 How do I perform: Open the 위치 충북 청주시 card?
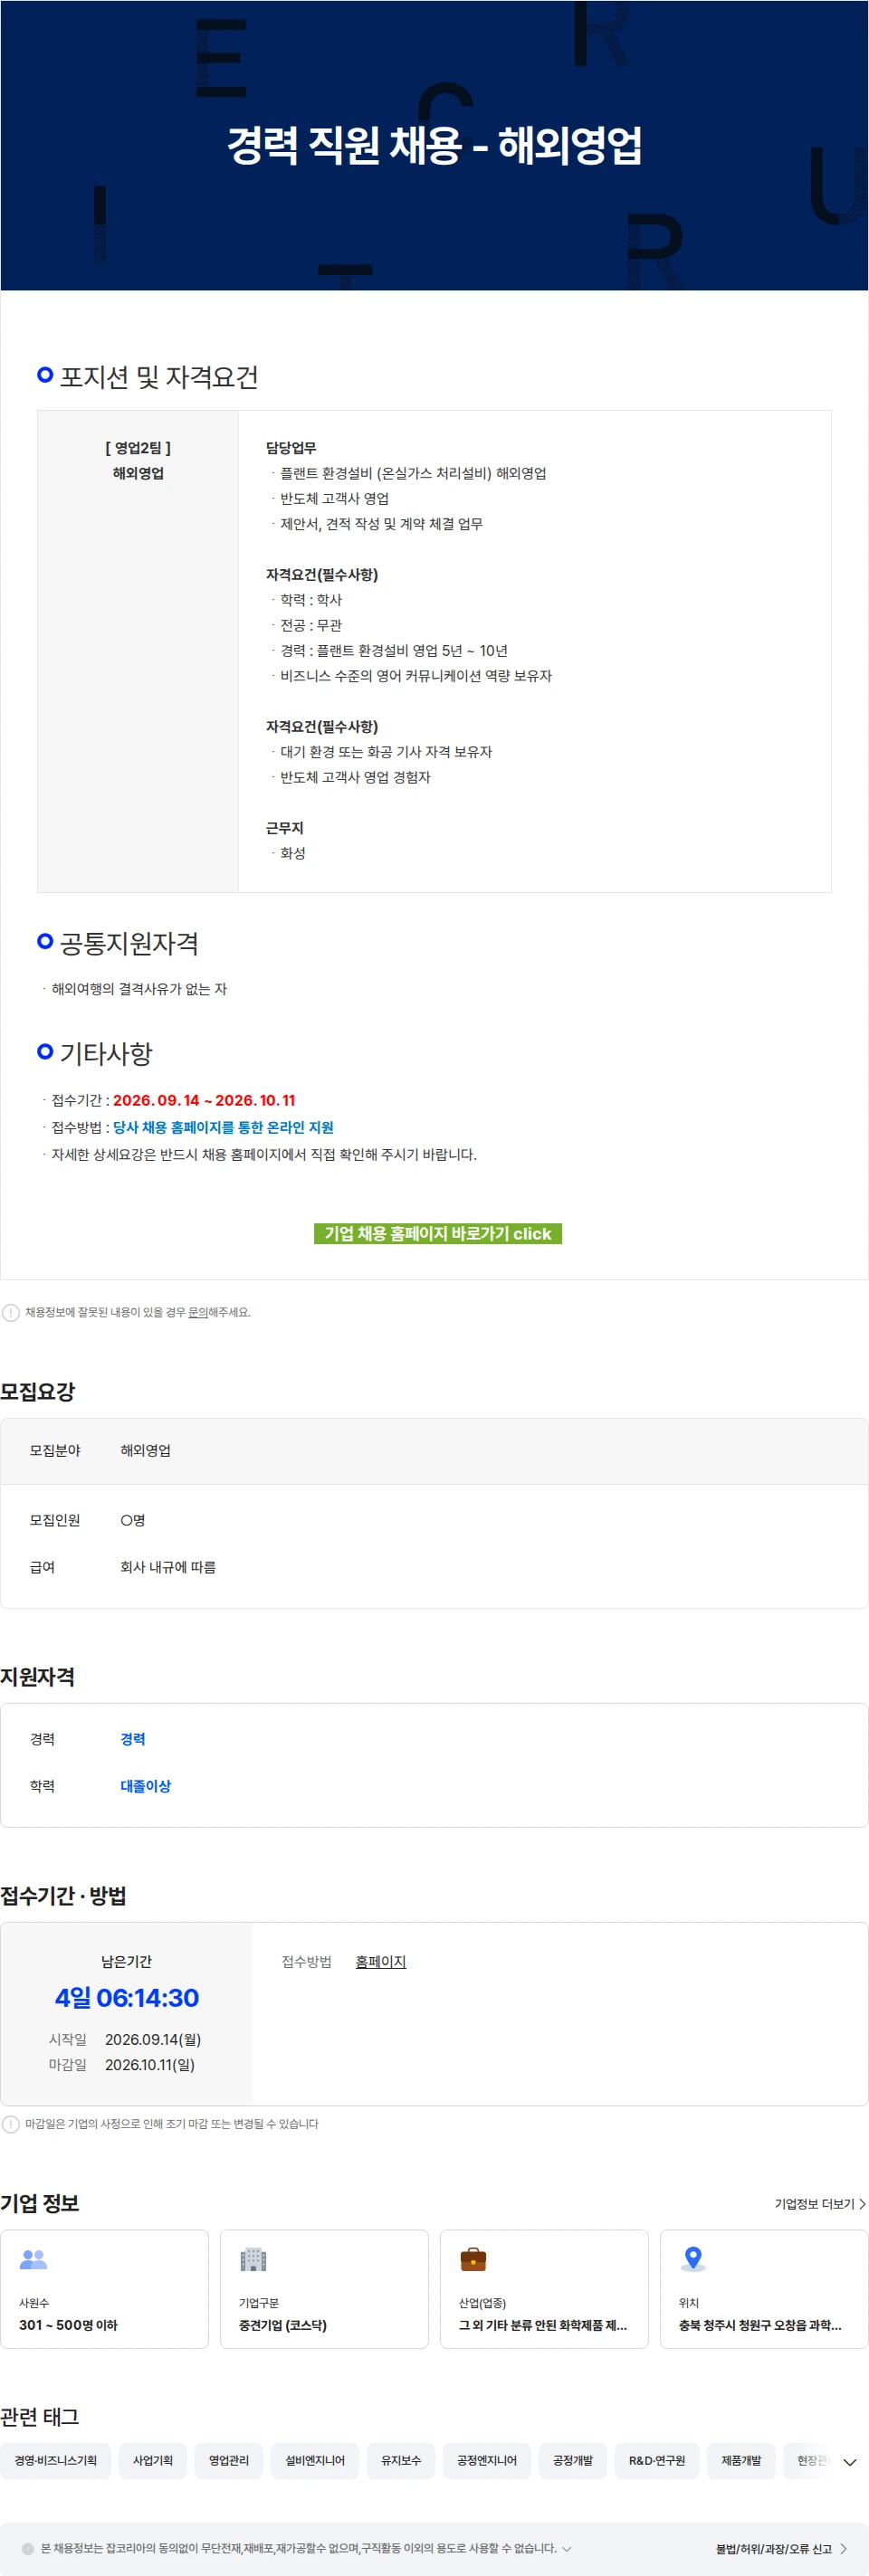[x=764, y=2288]
